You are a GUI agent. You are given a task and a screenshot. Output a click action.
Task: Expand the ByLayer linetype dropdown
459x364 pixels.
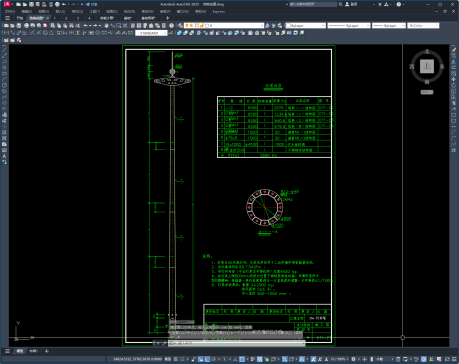[349, 25]
